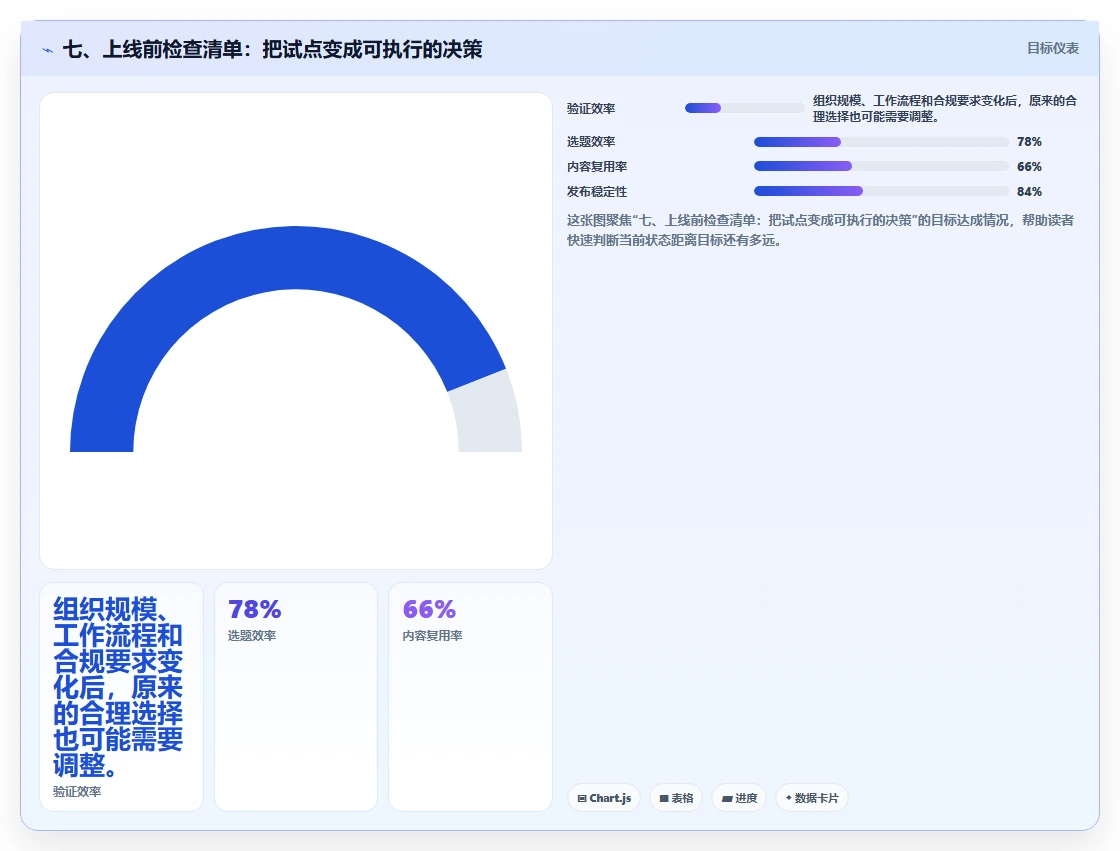Image resolution: width=1120 pixels, height=851 pixels.
Task: Click the 进度 tag icon
Action: 726,798
